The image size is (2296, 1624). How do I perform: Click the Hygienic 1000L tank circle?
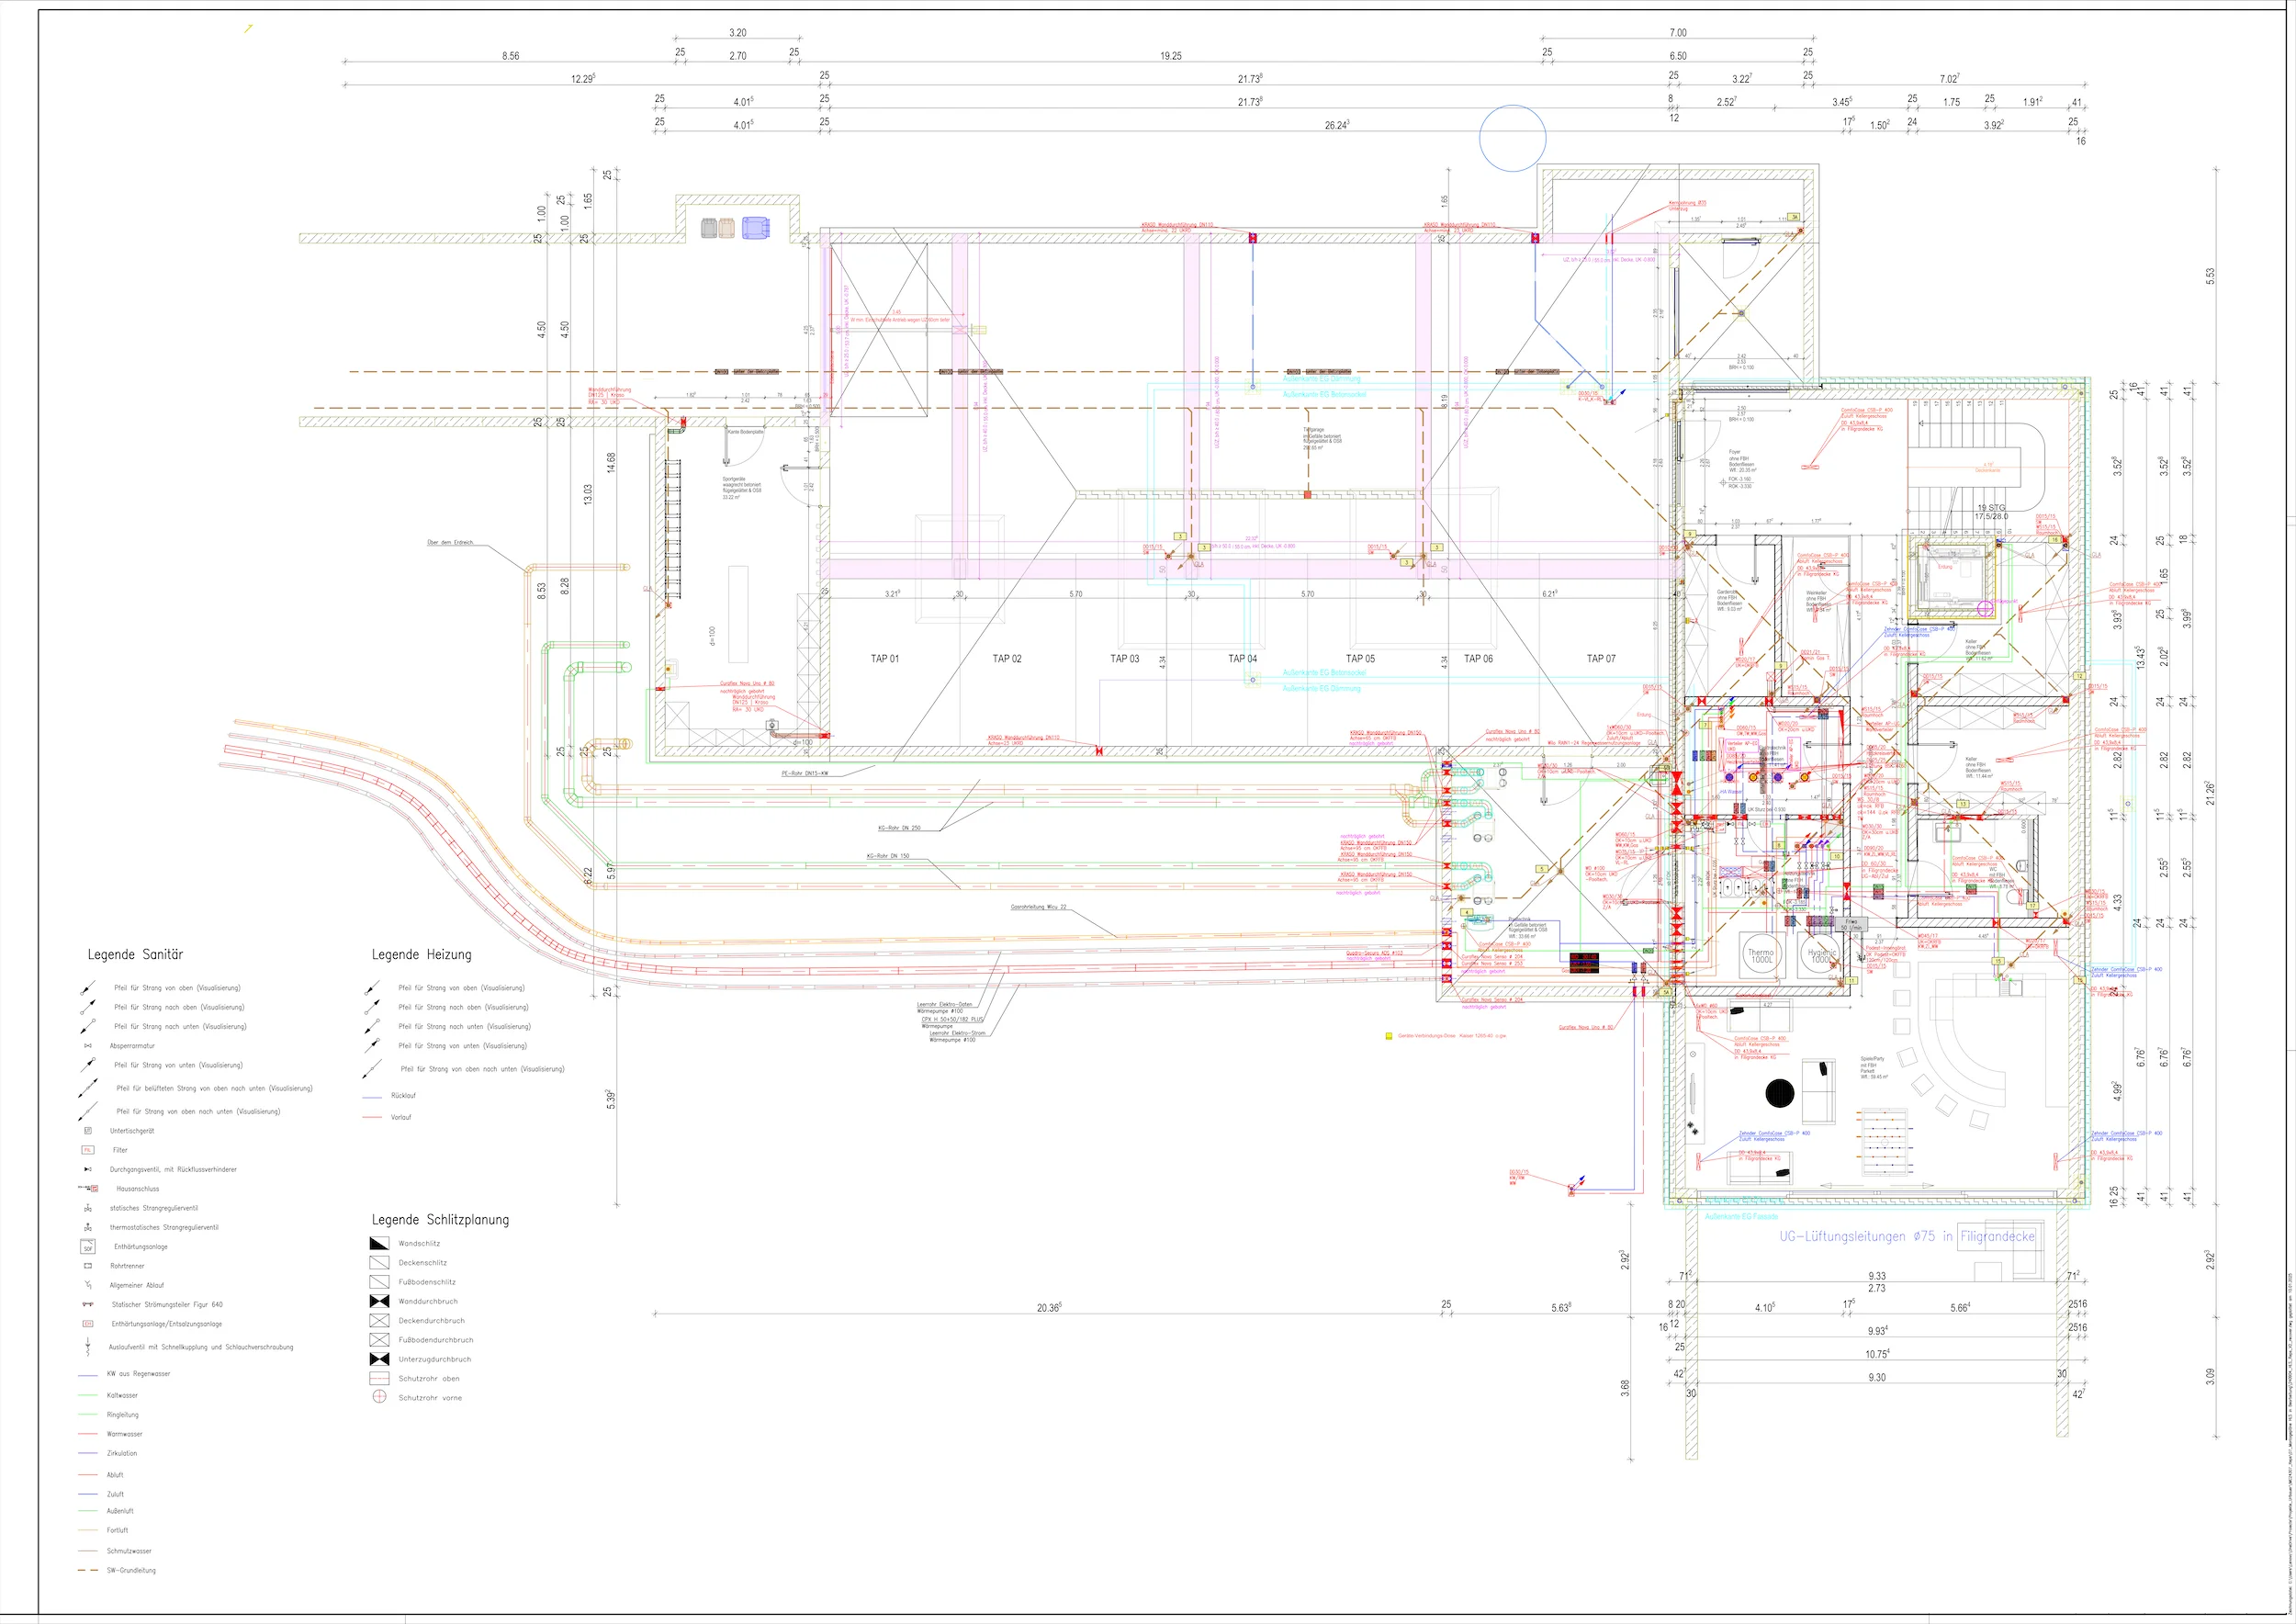pos(1820,955)
